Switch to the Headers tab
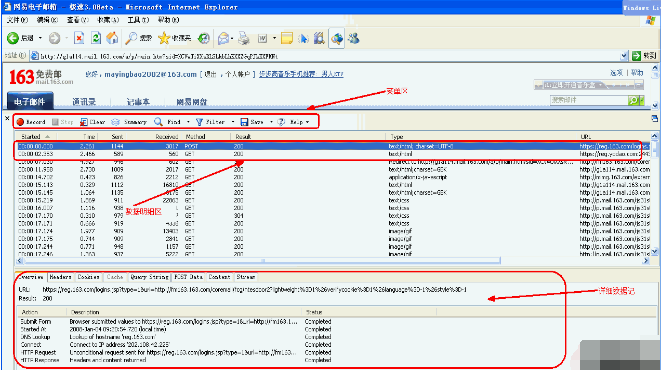The height and width of the screenshot is (370, 661). pyautogui.click(x=60, y=277)
